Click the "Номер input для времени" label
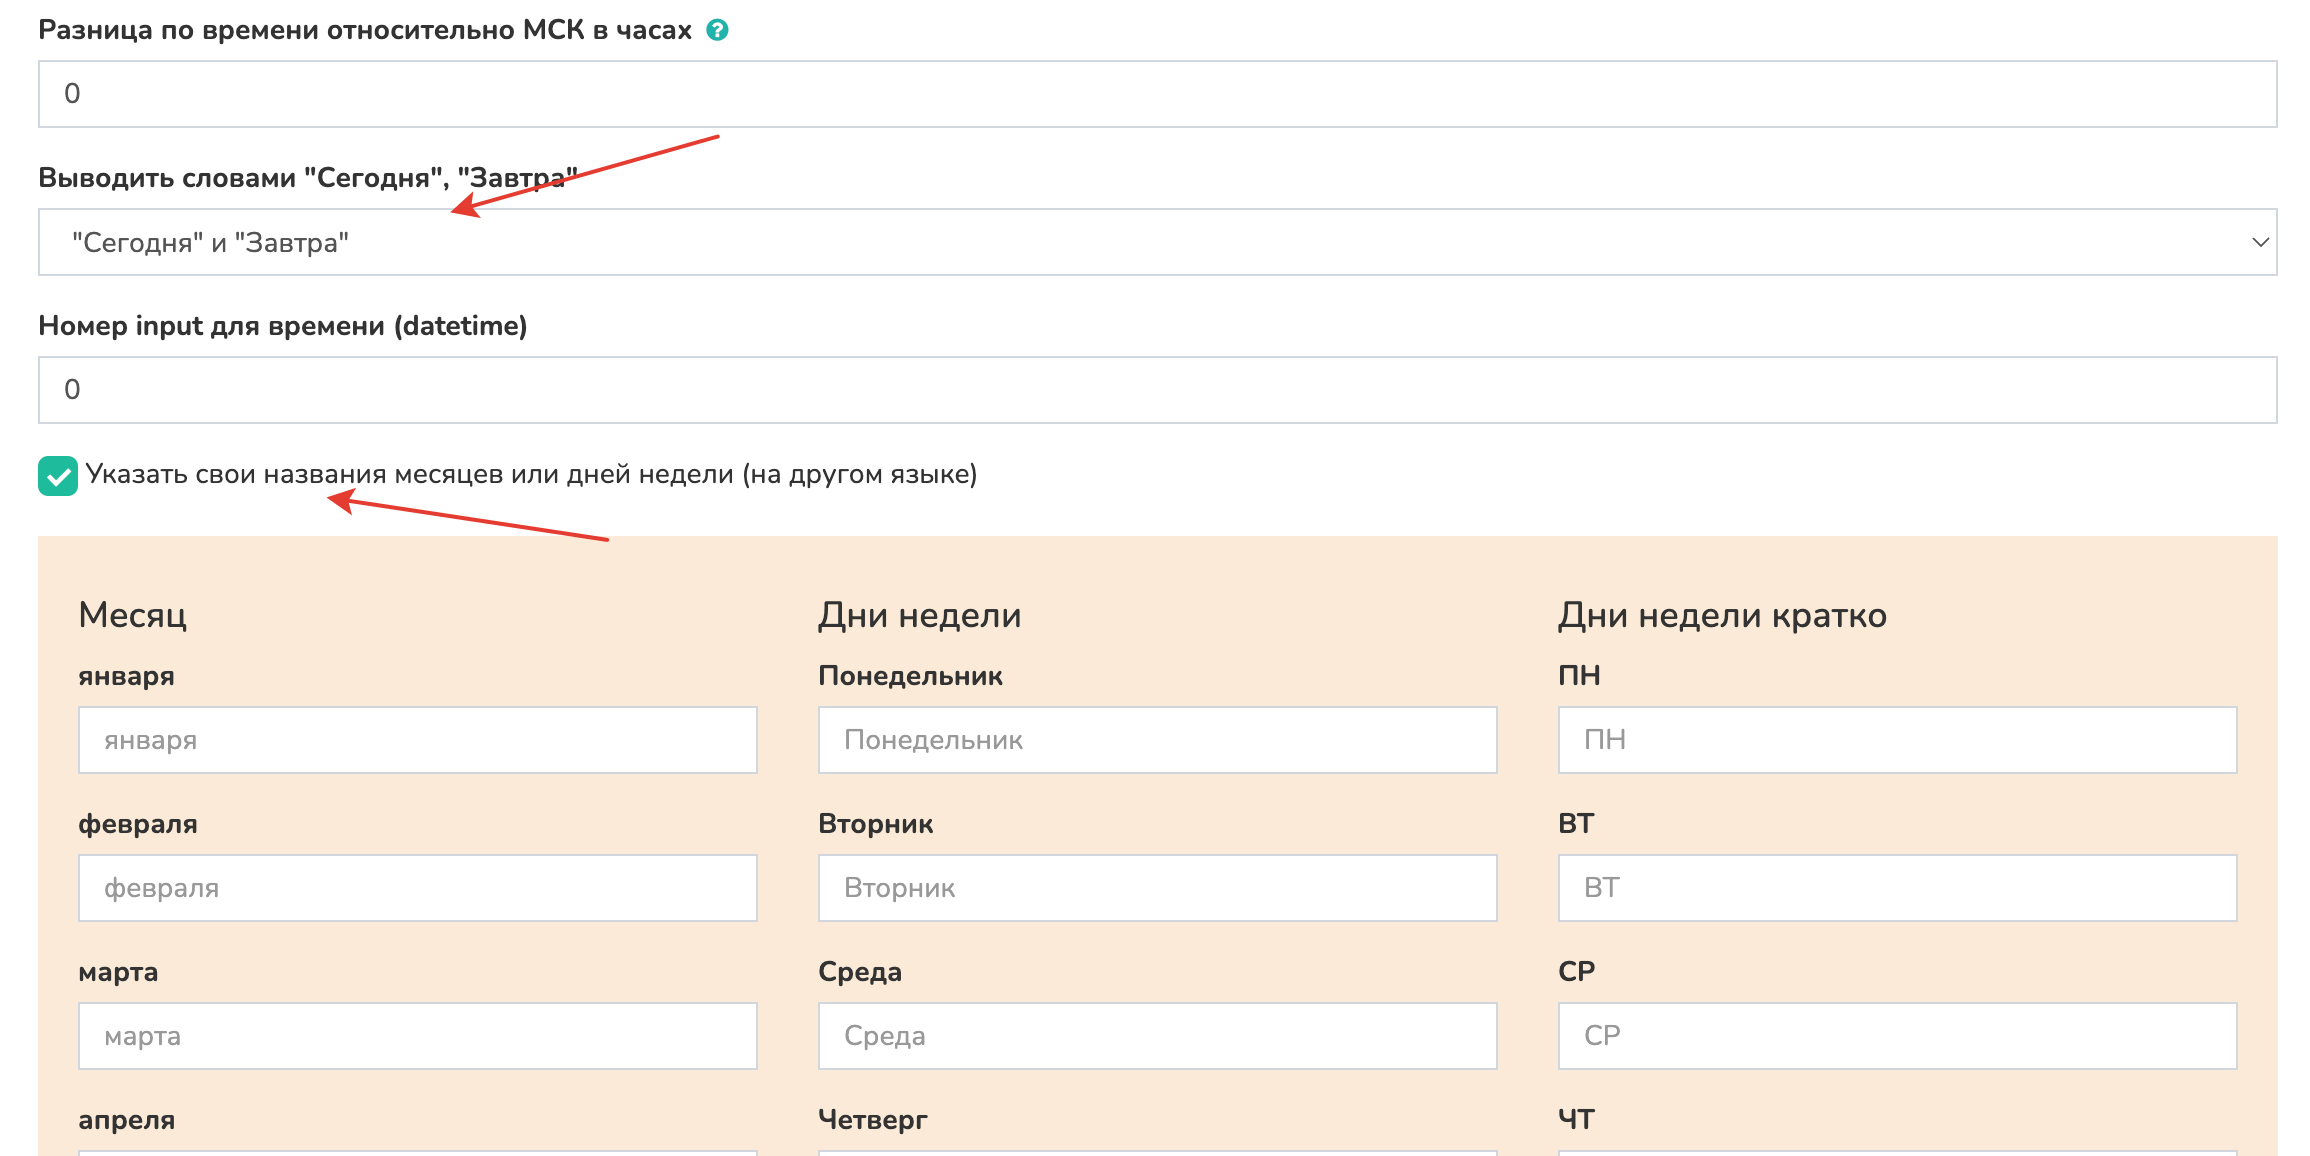The width and height of the screenshot is (2310, 1156). tap(282, 326)
